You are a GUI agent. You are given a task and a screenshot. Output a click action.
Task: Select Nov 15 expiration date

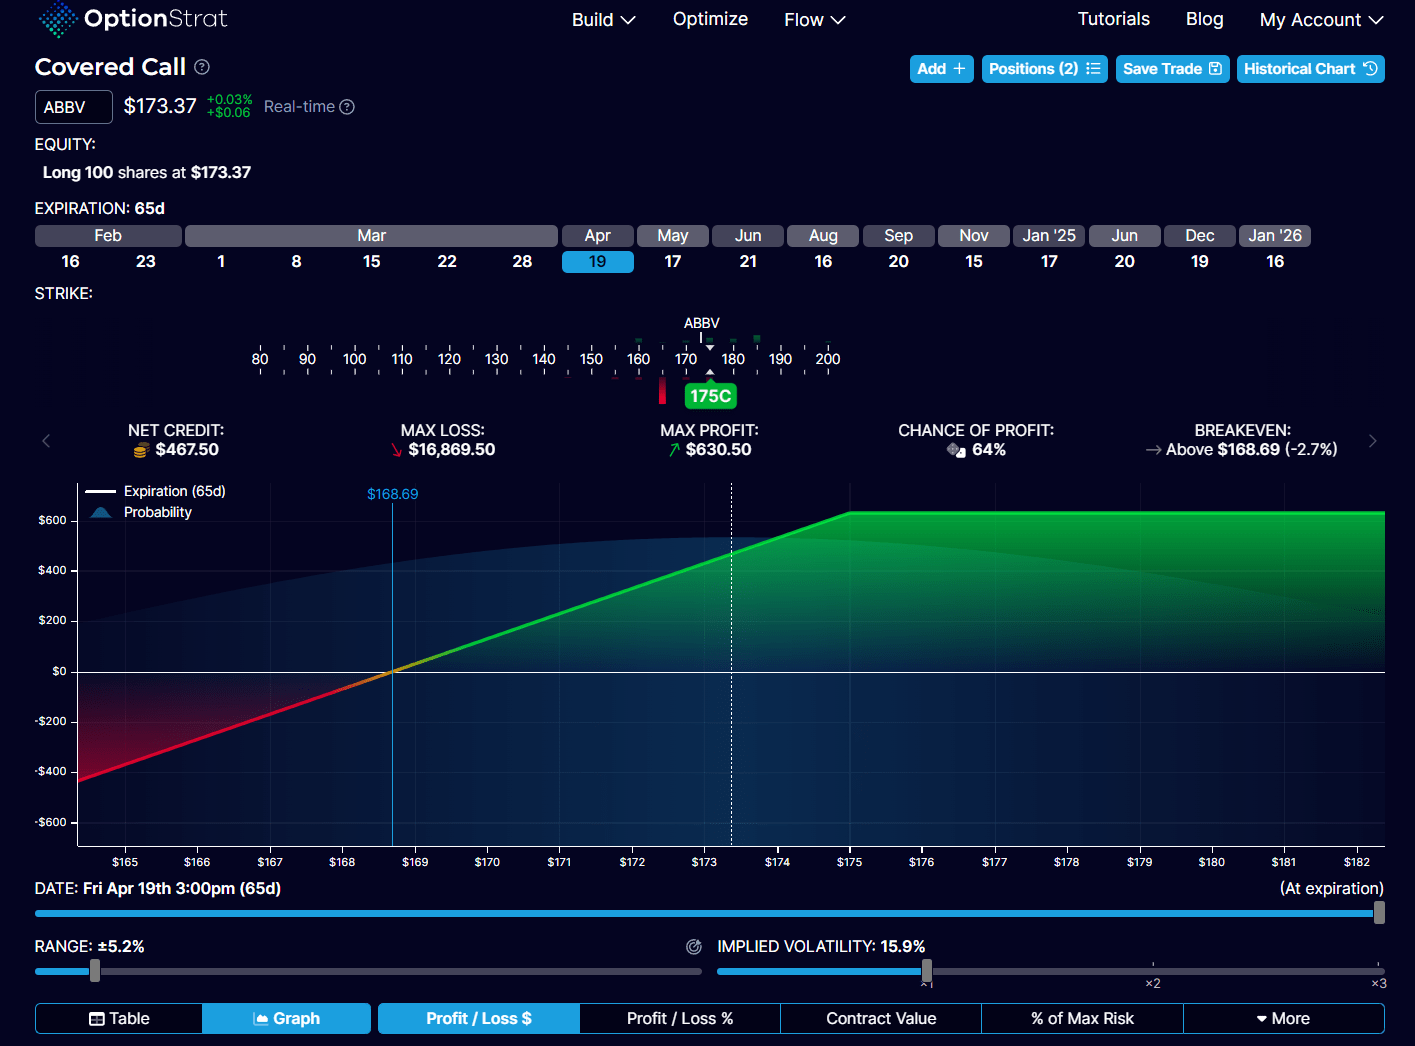tap(974, 262)
